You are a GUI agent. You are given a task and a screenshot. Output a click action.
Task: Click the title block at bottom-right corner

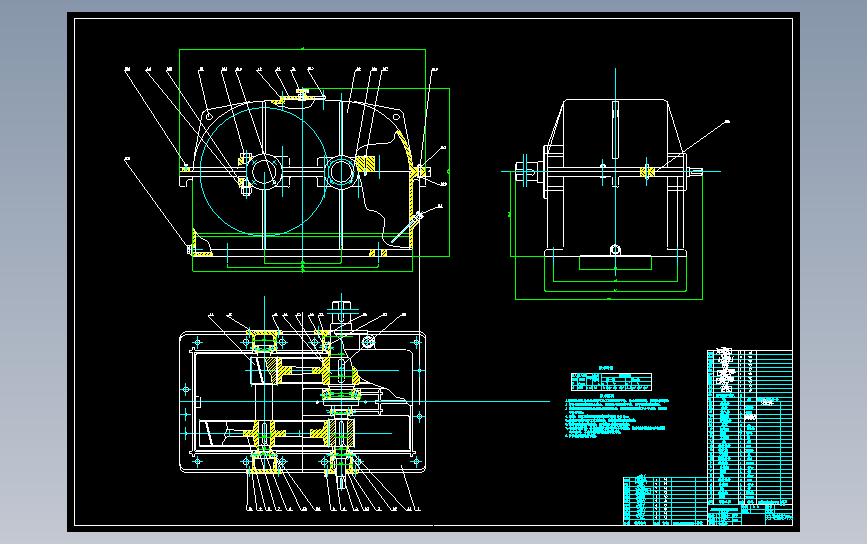[x=750, y=514]
